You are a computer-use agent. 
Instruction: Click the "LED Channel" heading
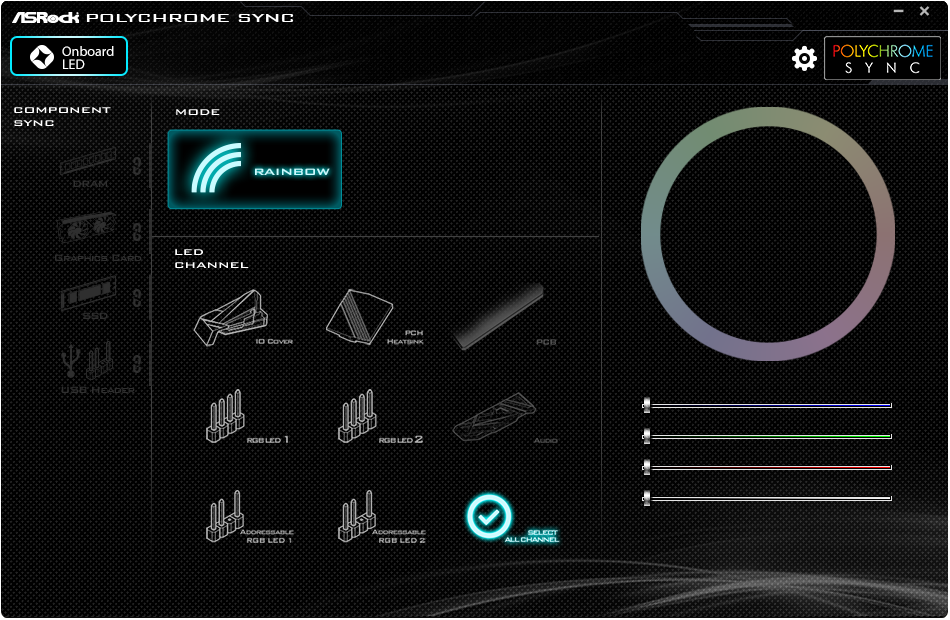211,258
